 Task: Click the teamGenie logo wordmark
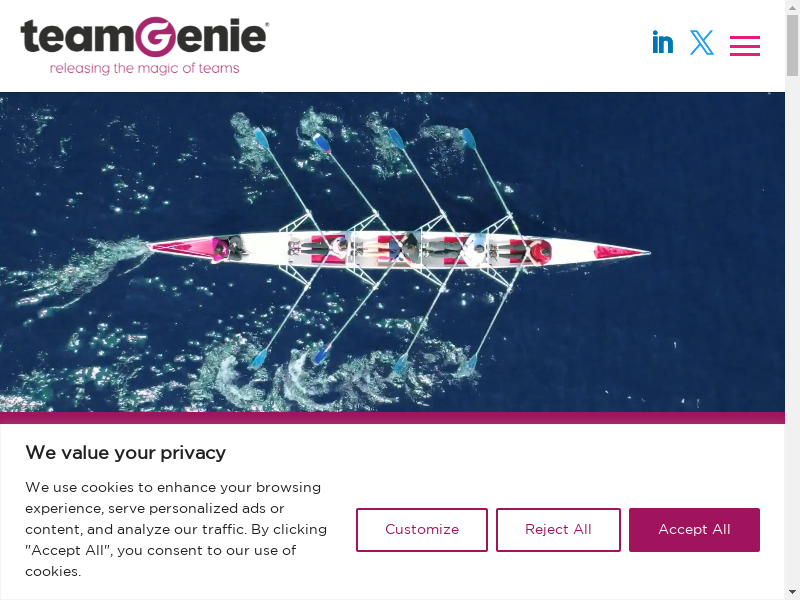pyautogui.click(x=144, y=36)
